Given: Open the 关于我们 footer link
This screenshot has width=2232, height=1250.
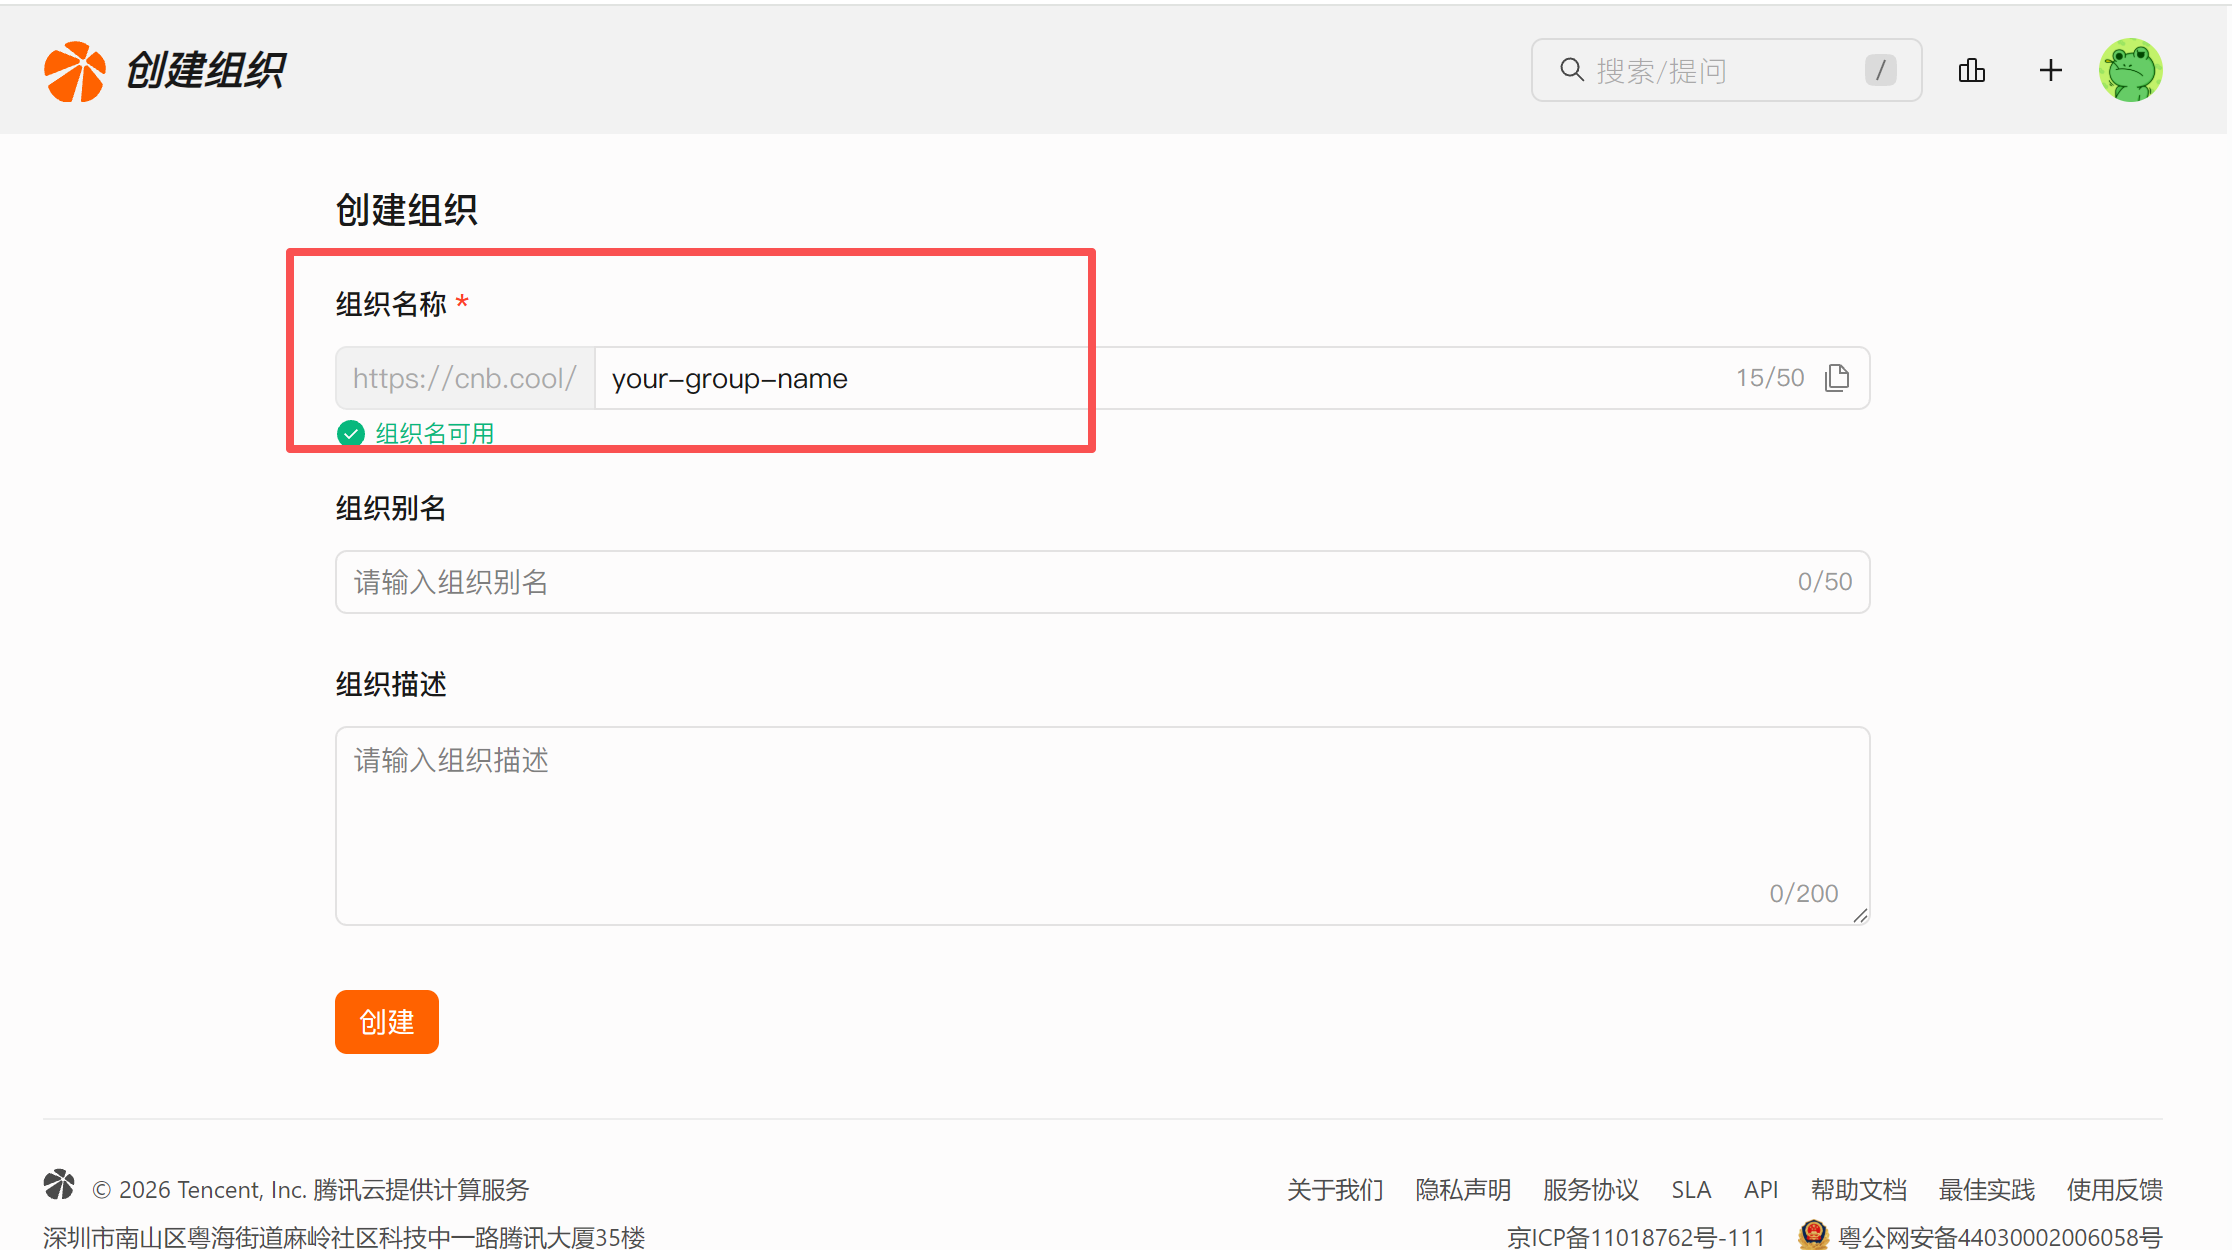Looking at the screenshot, I should click(1334, 1190).
